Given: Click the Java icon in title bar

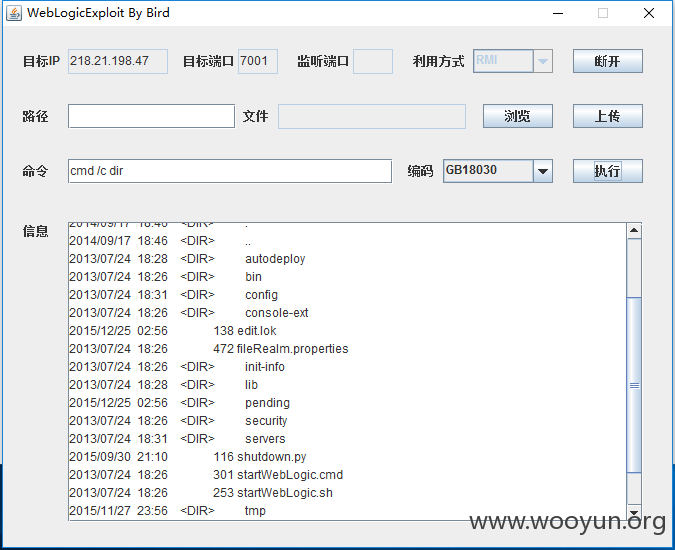Looking at the screenshot, I should (x=14, y=13).
